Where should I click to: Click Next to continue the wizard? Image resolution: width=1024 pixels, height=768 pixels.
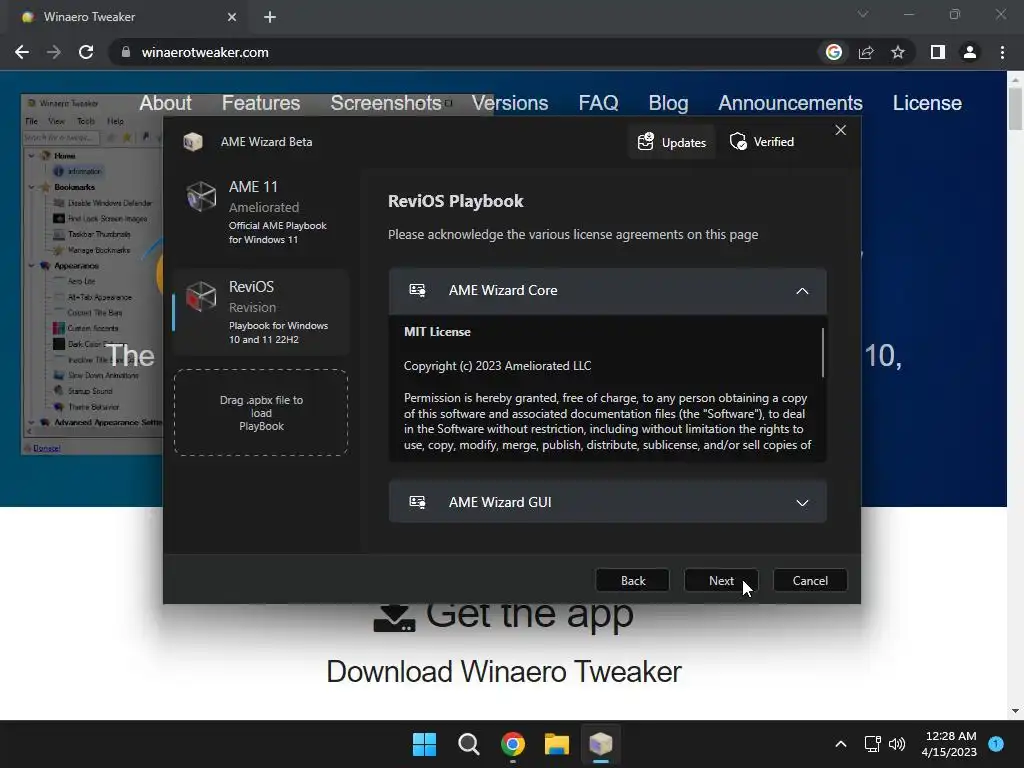721,581
